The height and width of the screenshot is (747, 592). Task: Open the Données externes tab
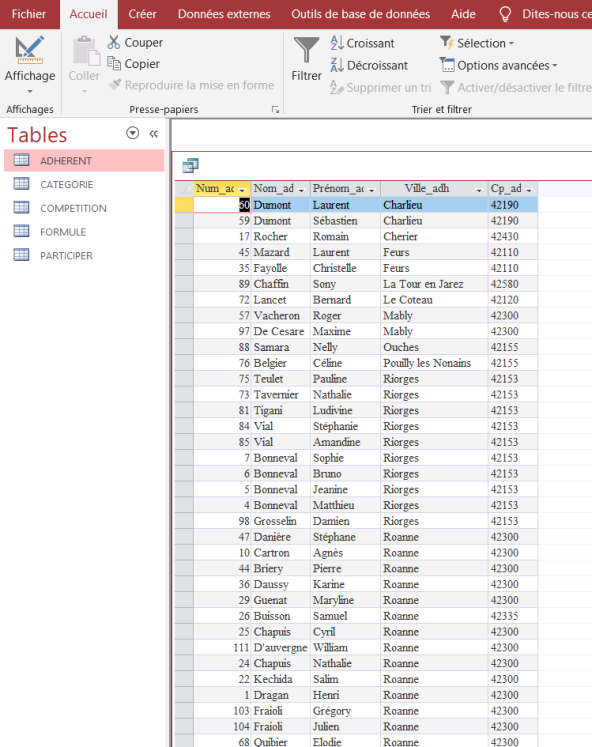224,14
